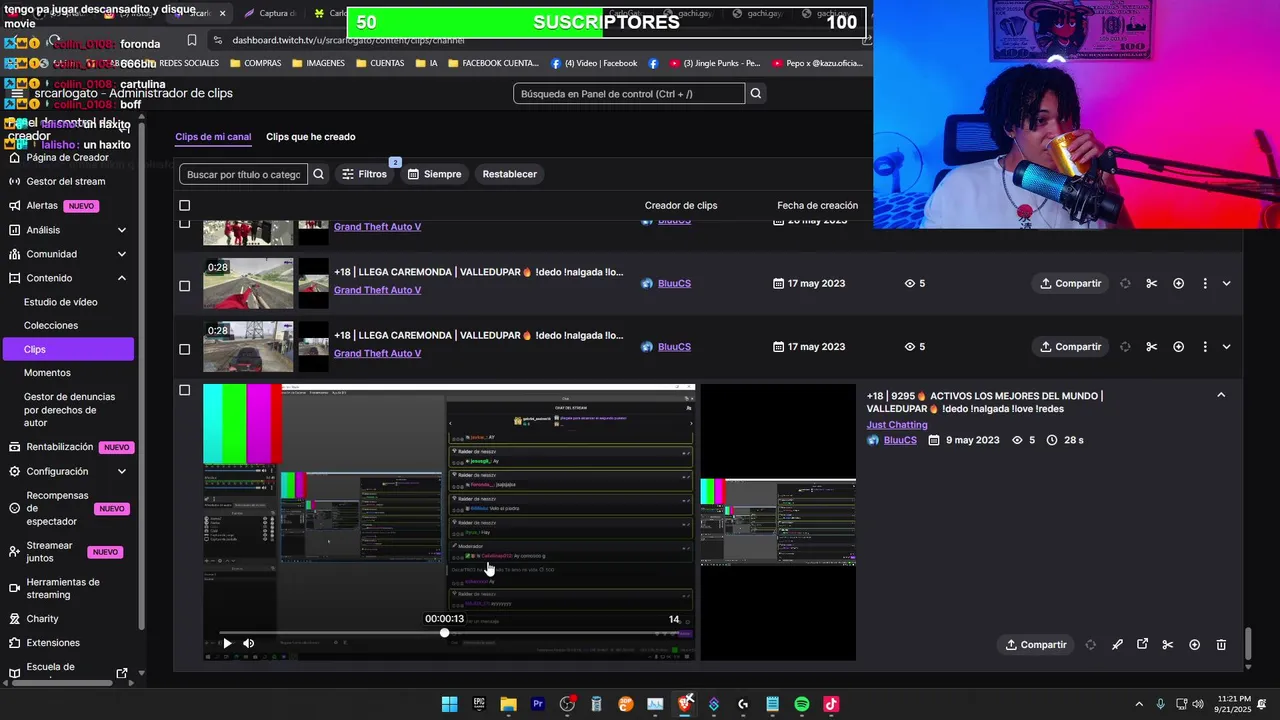
Task: Click Compartir in first 17 may row
Action: pyautogui.click(x=1070, y=283)
